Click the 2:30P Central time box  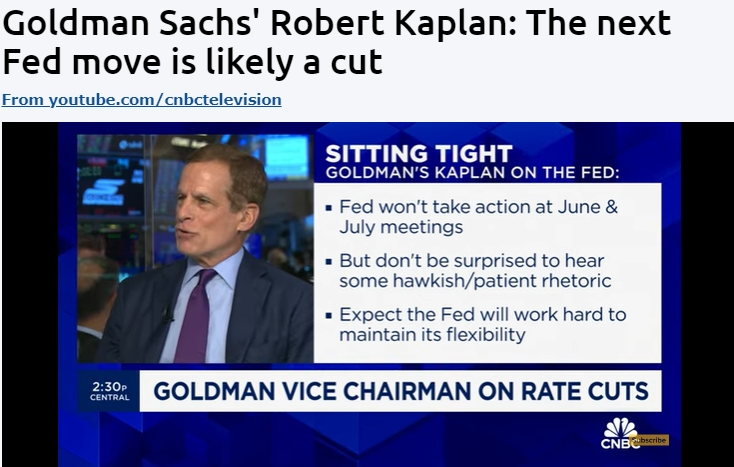(x=109, y=391)
